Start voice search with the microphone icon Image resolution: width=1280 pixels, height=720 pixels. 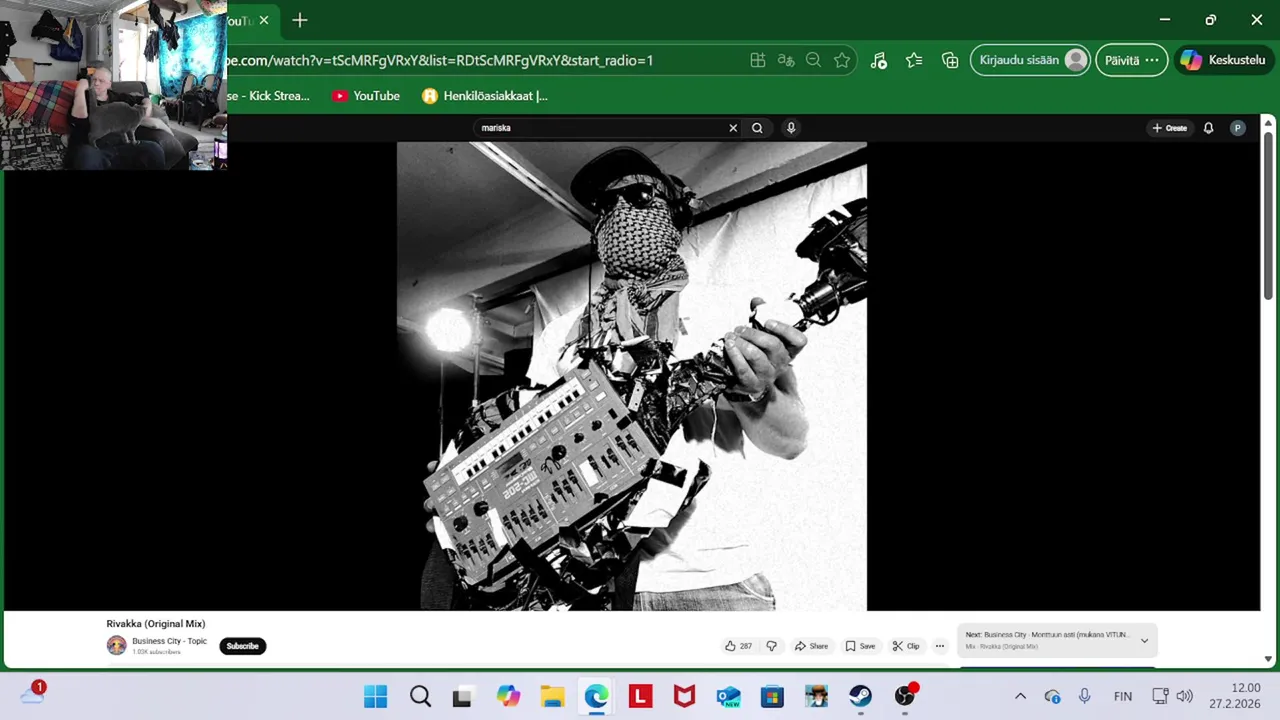pos(791,128)
